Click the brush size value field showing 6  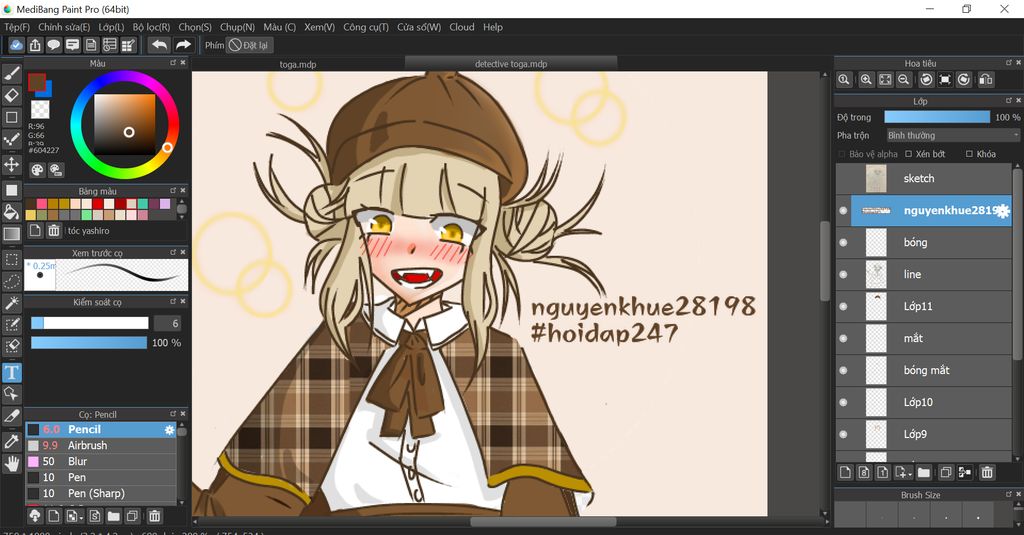point(168,323)
